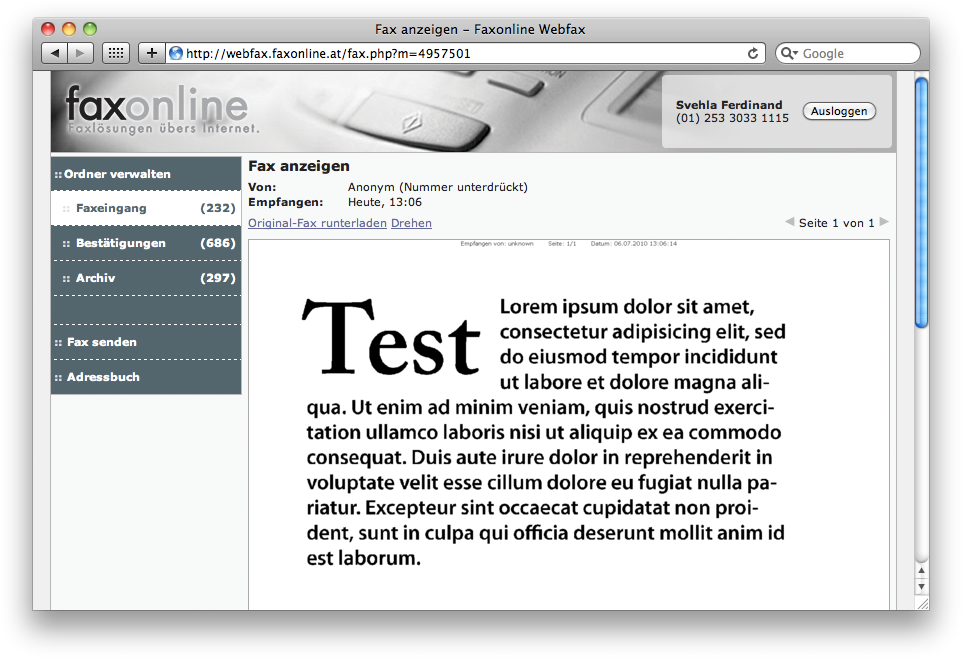Go to previous fax page arrow
The image size is (962, 658).
coord(790,222)
